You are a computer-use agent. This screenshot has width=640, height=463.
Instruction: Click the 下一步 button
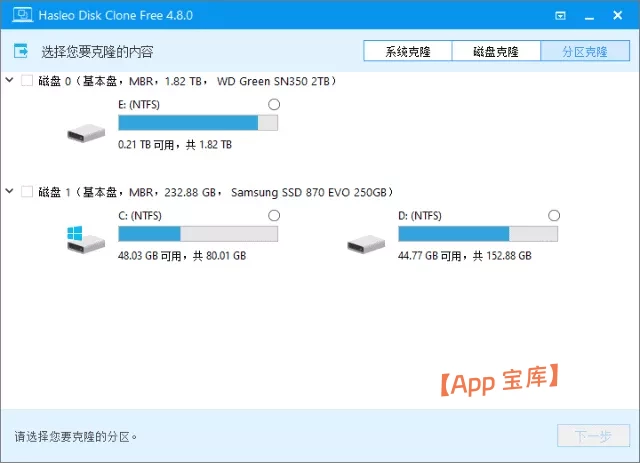click(593, 436)
